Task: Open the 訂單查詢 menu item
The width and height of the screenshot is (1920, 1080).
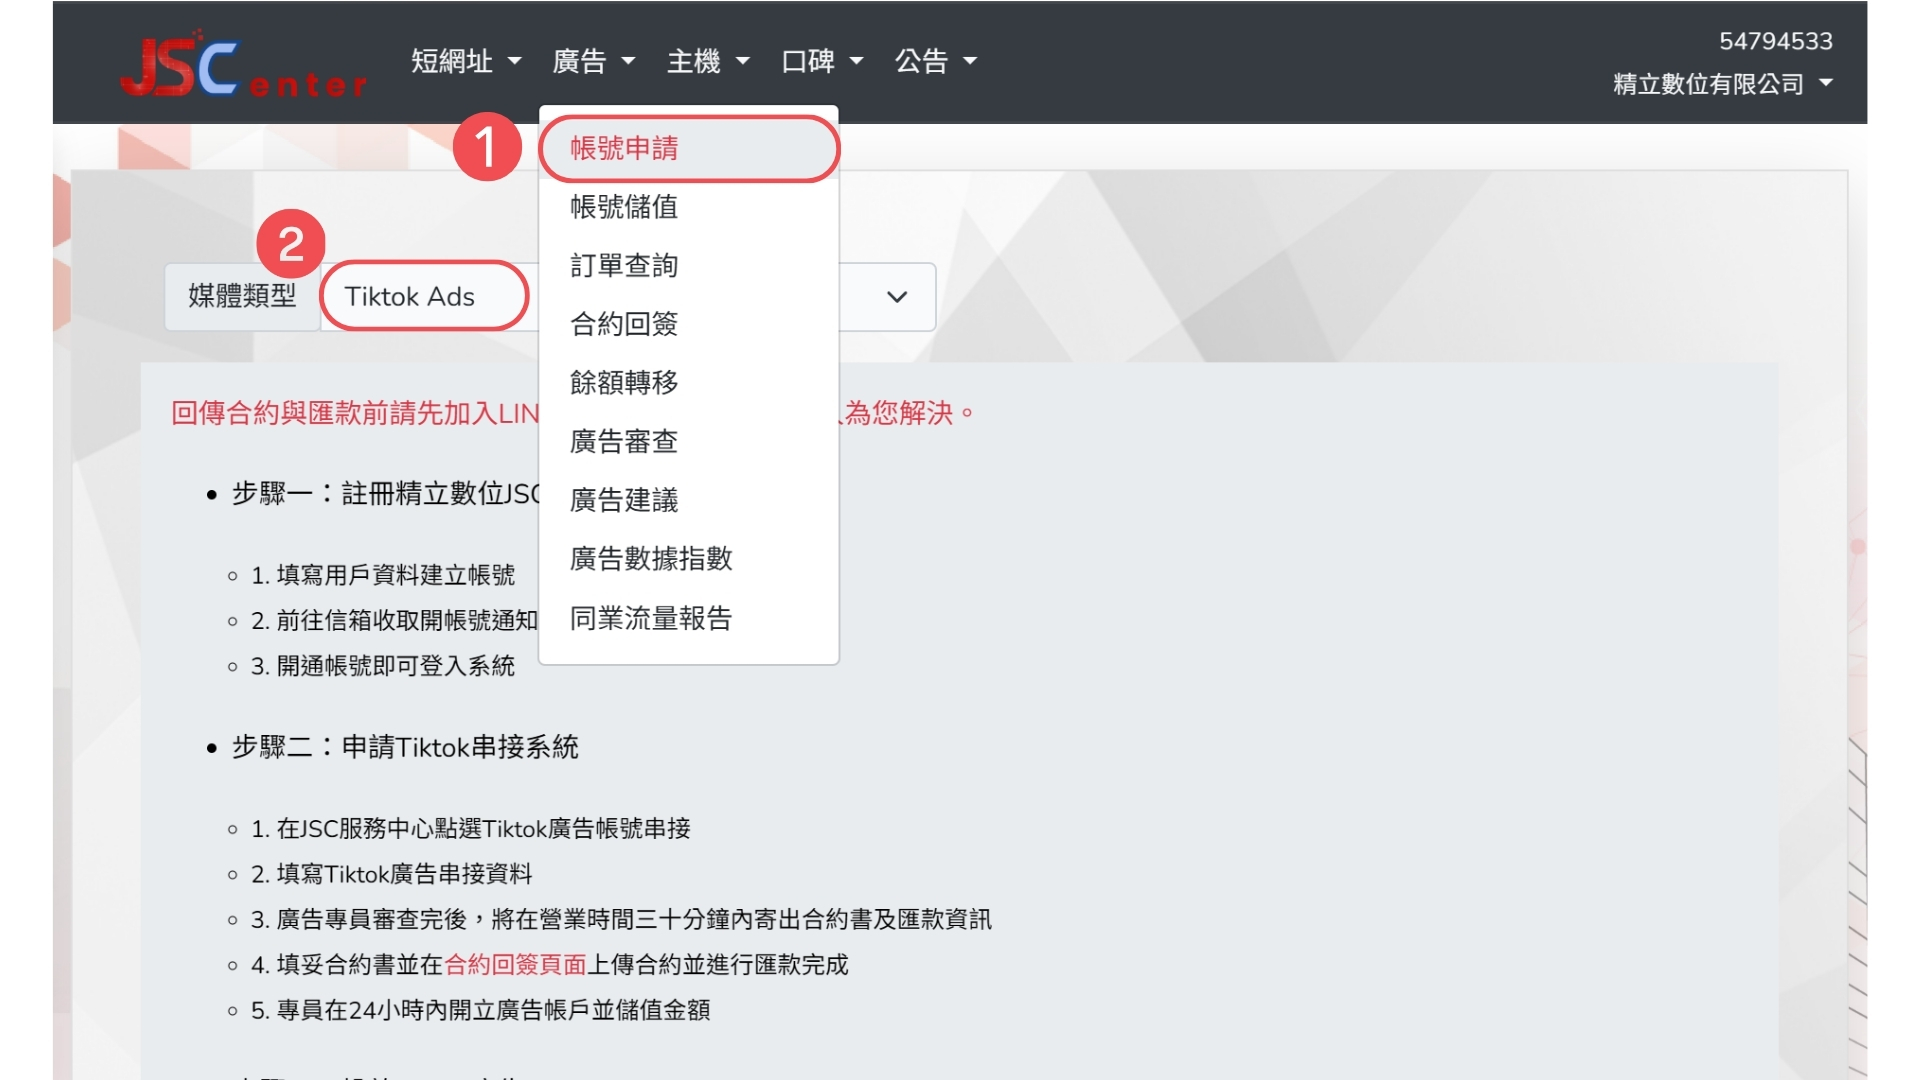Action: 624,266
